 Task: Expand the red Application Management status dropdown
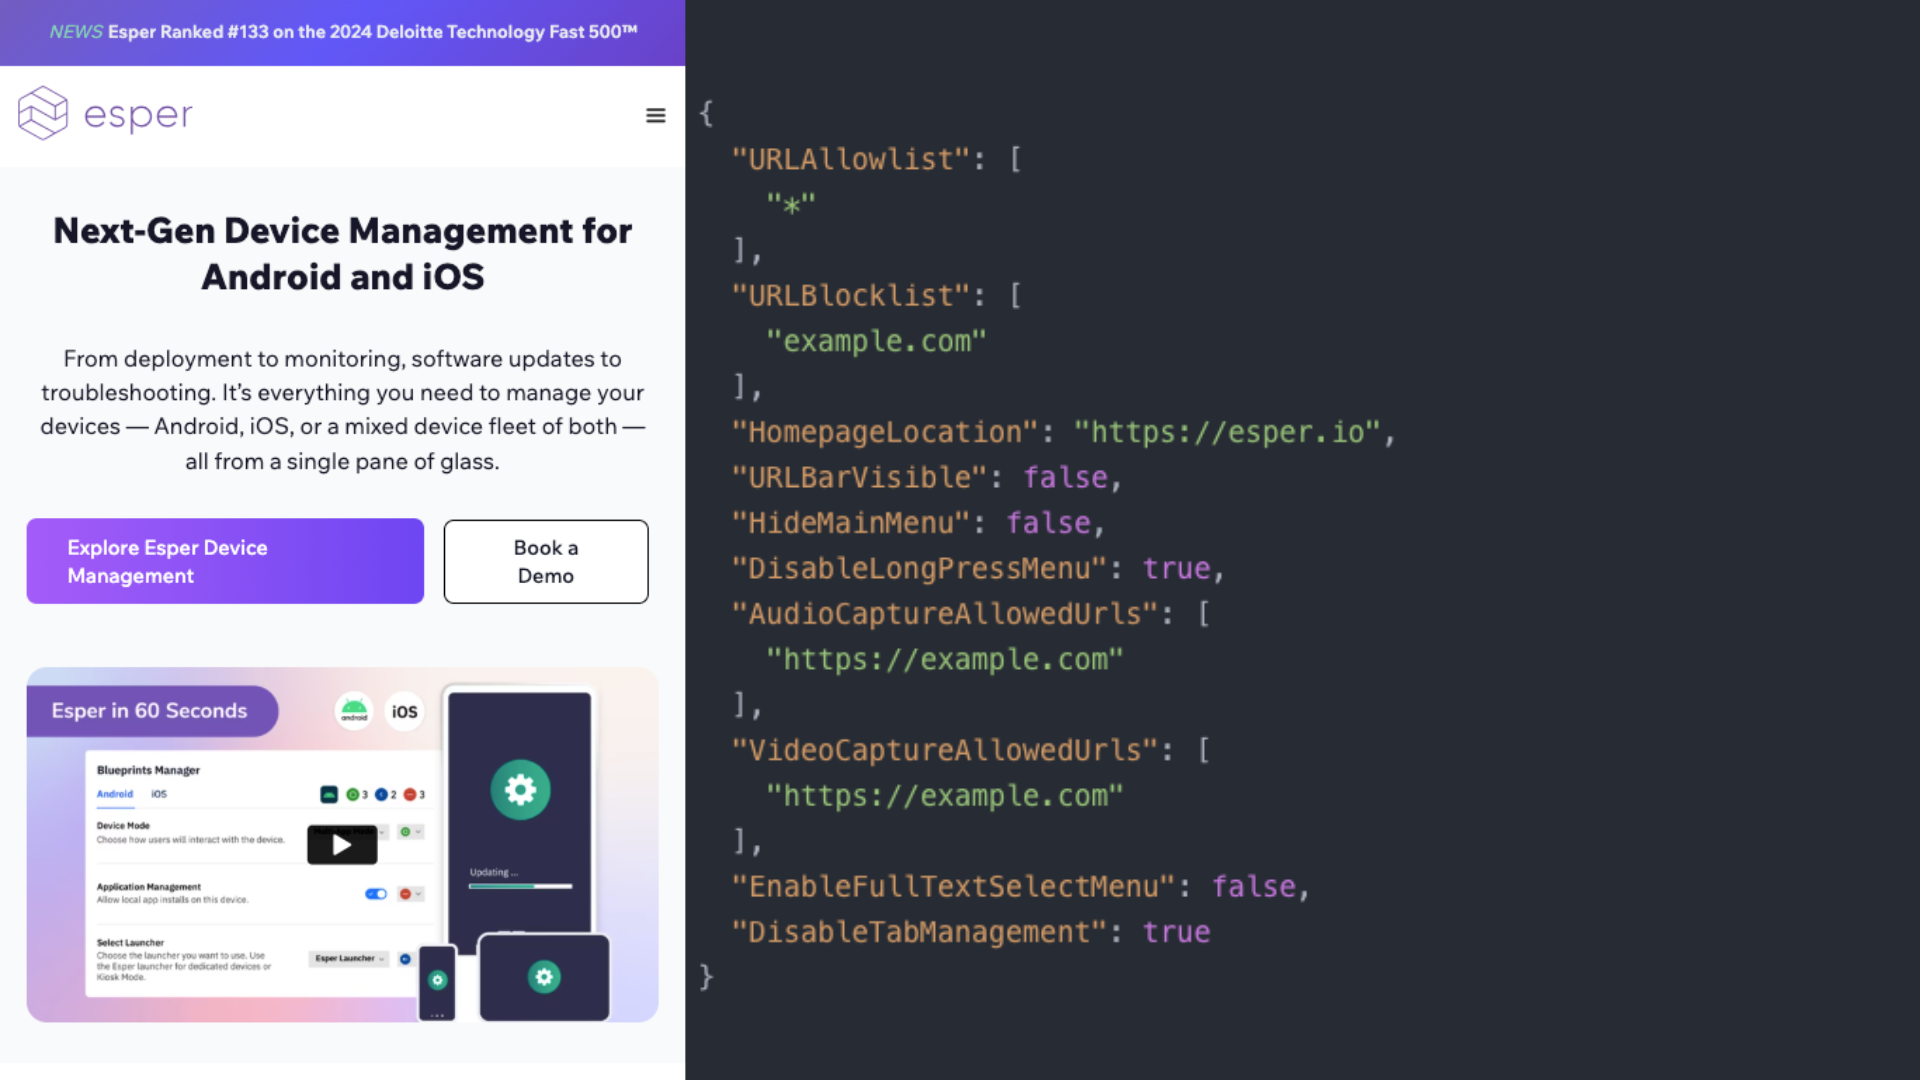[x=410, y=894]
